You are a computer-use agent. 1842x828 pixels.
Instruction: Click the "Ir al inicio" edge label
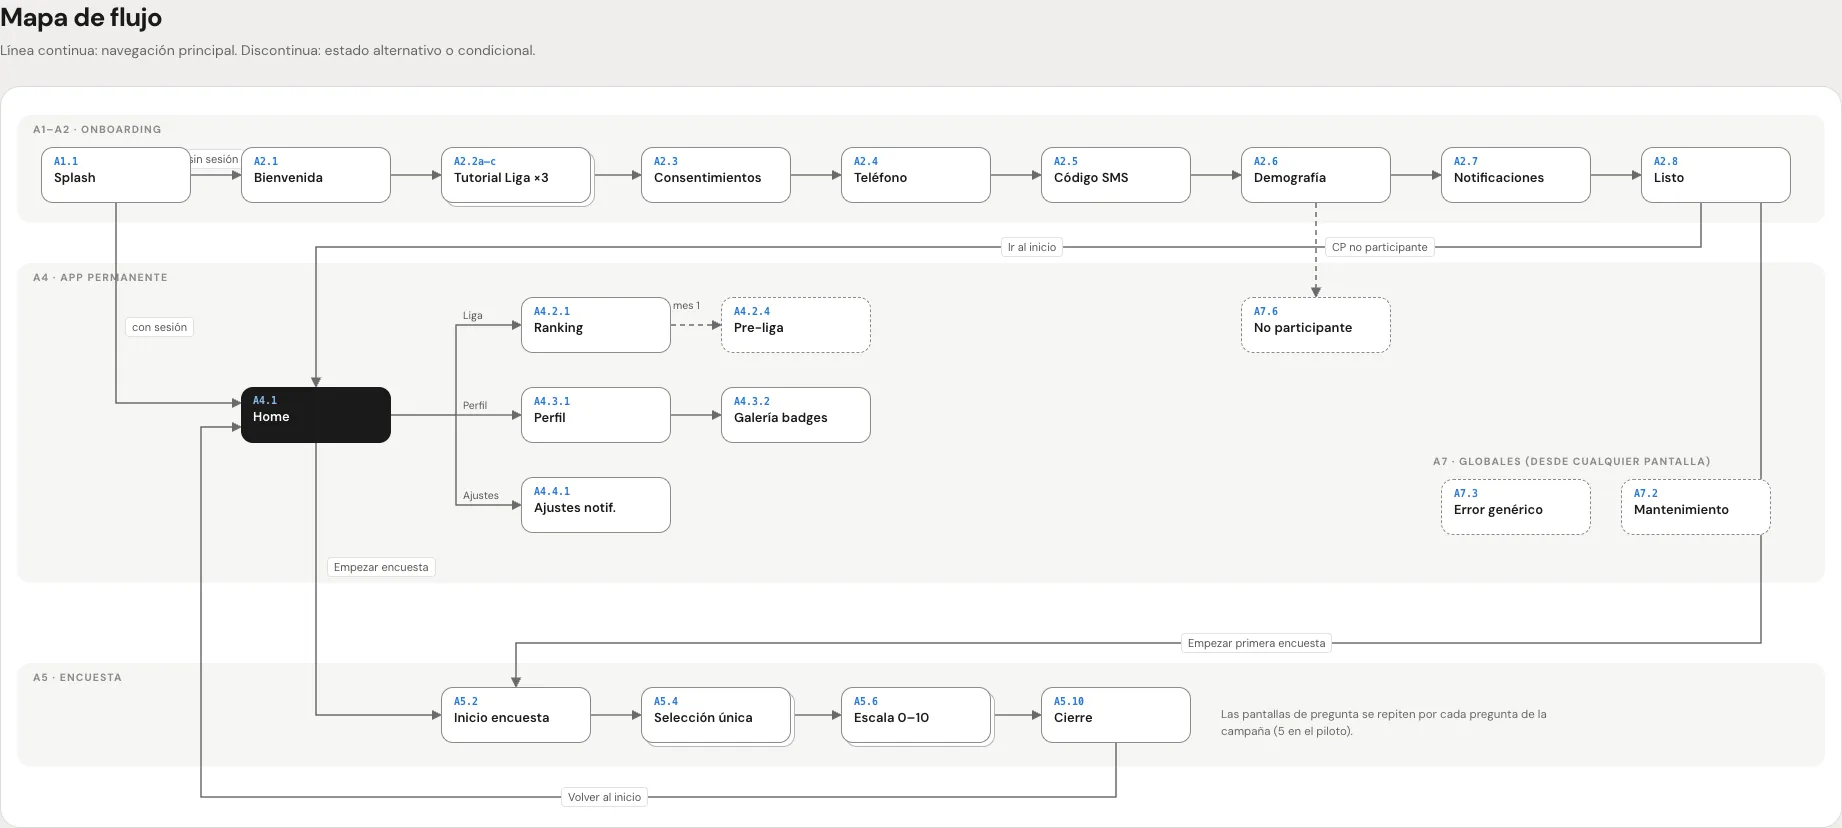(1032, 247)
